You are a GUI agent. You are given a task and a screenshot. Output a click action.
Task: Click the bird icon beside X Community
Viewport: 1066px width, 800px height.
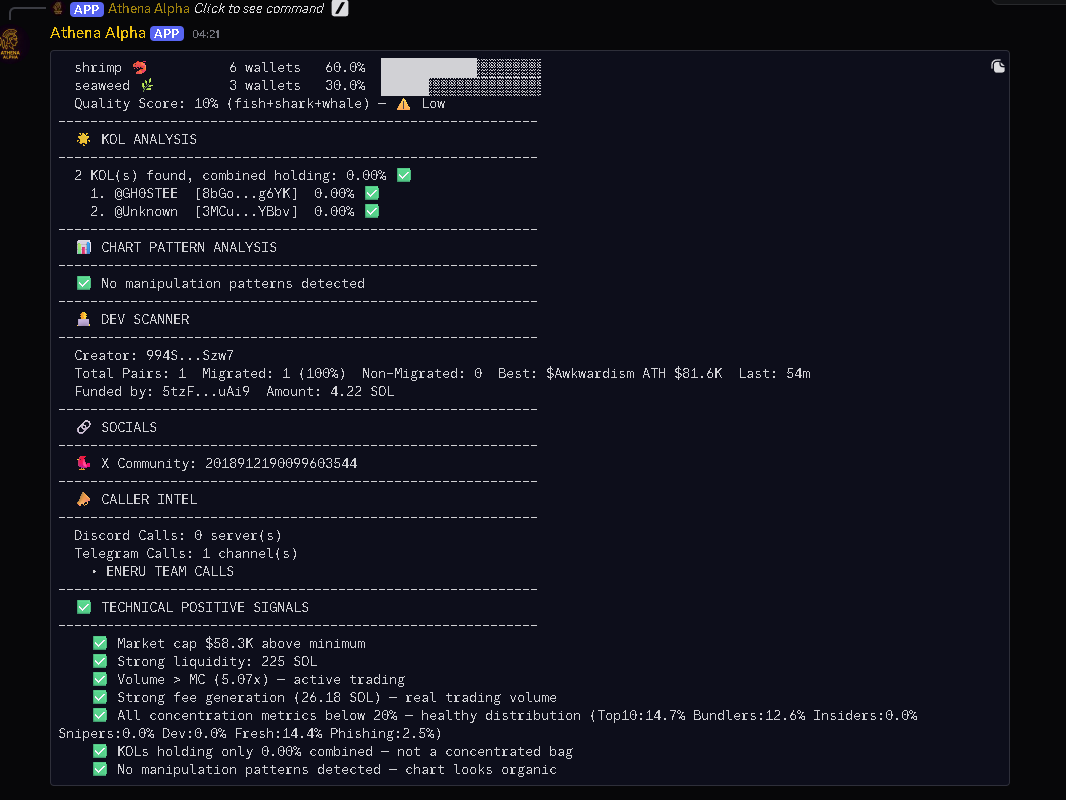pyautogui.click(x=84, y=463)
